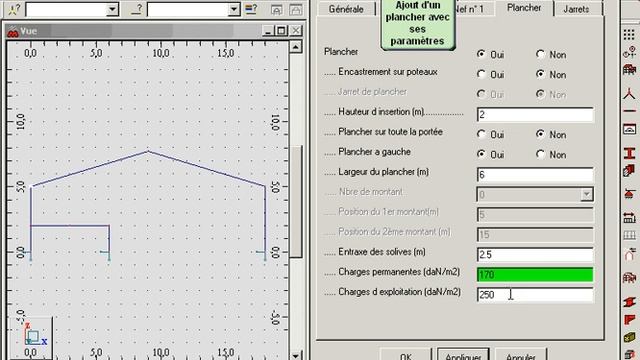Switch to the Générale tab
Screen dimensions: 640x360
(x=347, y=9)
